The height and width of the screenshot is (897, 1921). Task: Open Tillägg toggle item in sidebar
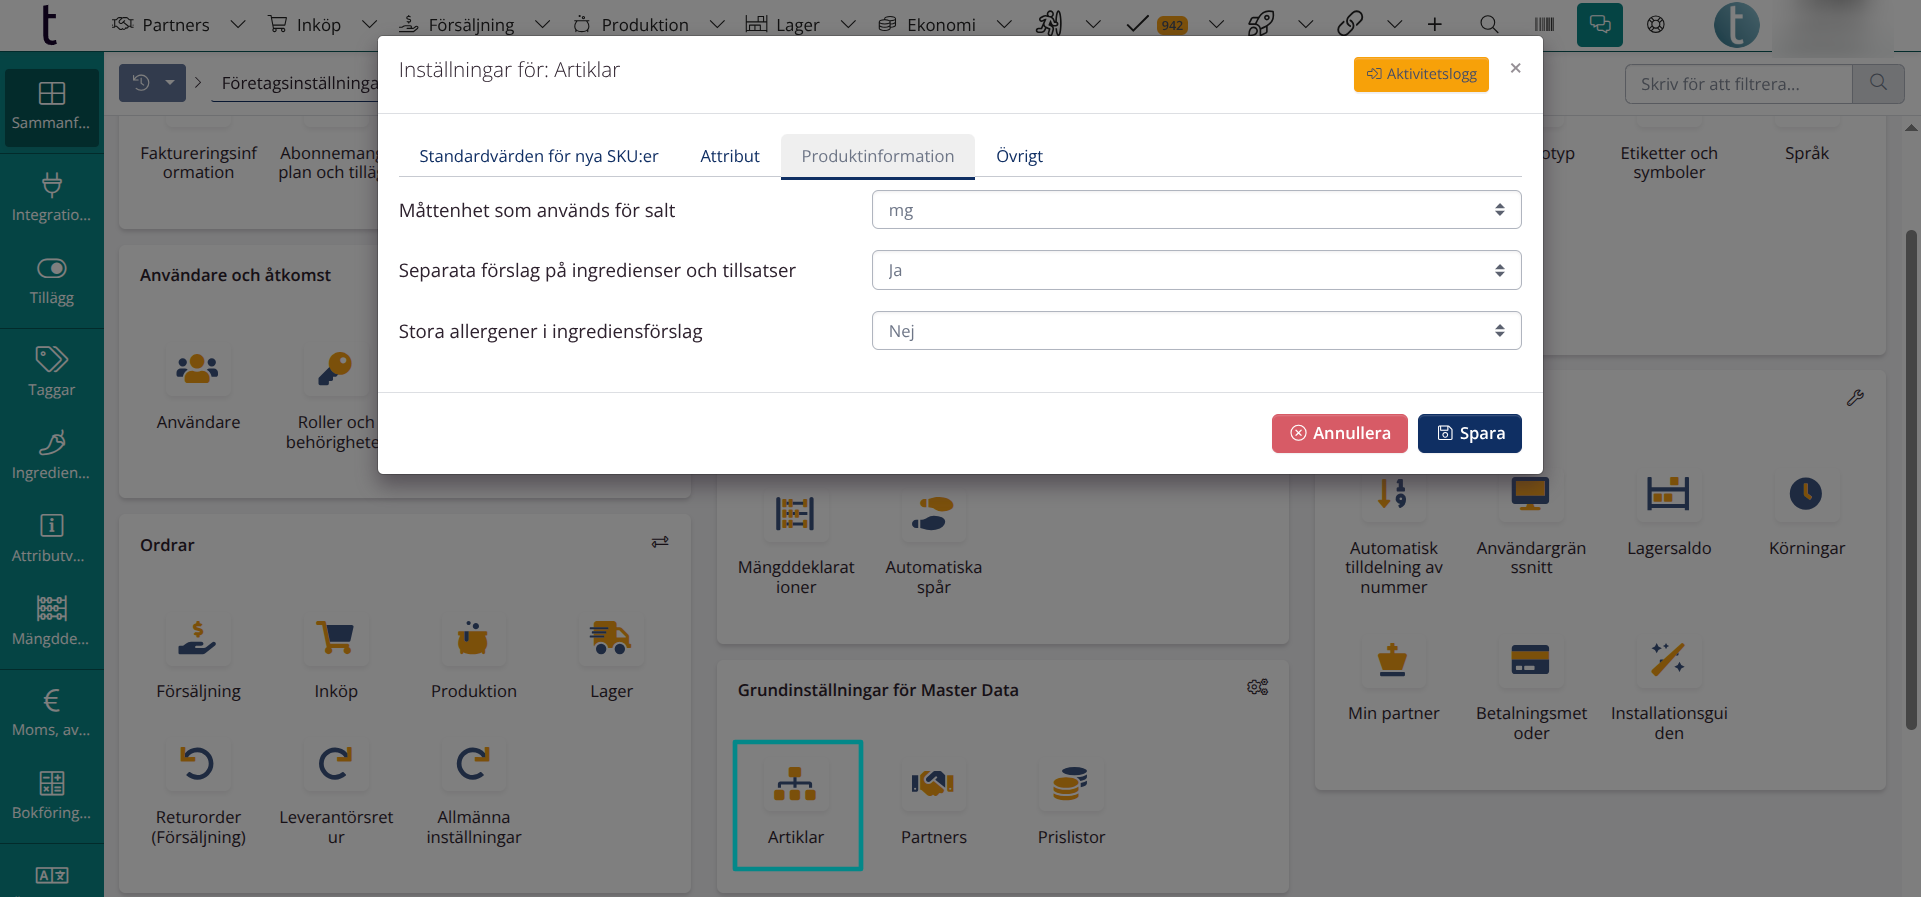[x=52, y=281]
